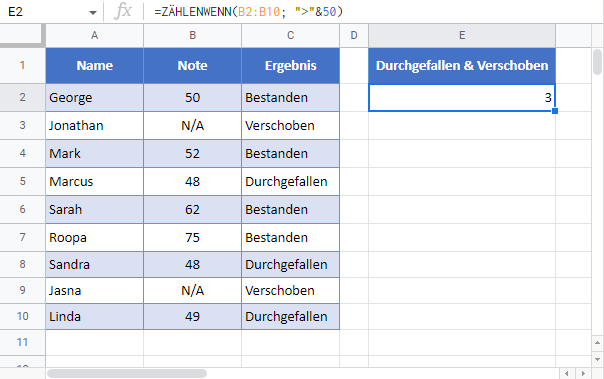This screenshot has height=379, width=604.
Task: Click the vertical scrollbar thumb
Action: click(597, 62)
